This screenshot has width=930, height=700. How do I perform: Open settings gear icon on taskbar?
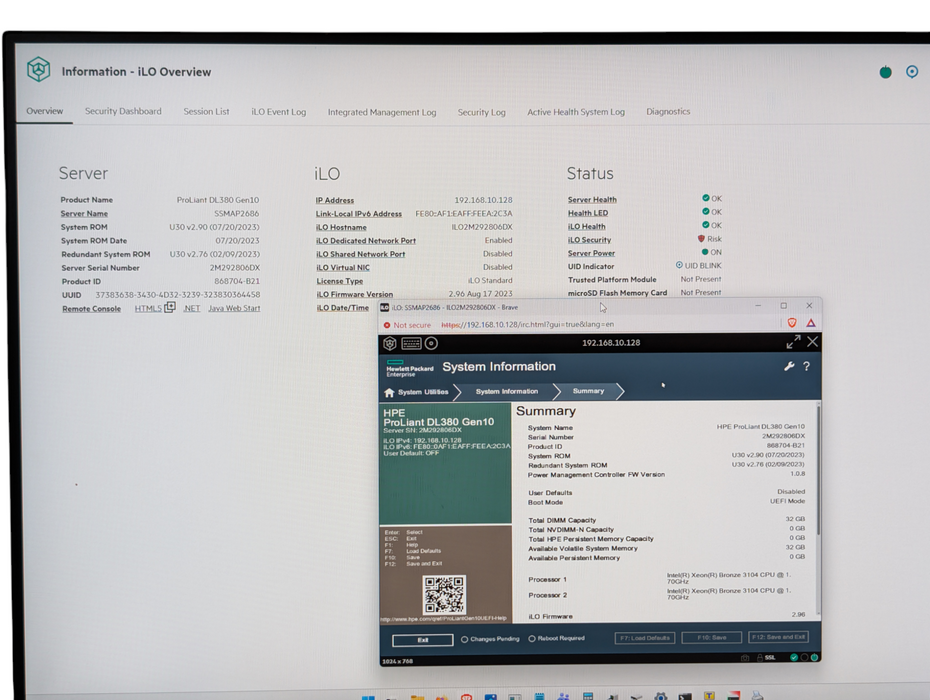pyautogui.click(x=661, y=696)
